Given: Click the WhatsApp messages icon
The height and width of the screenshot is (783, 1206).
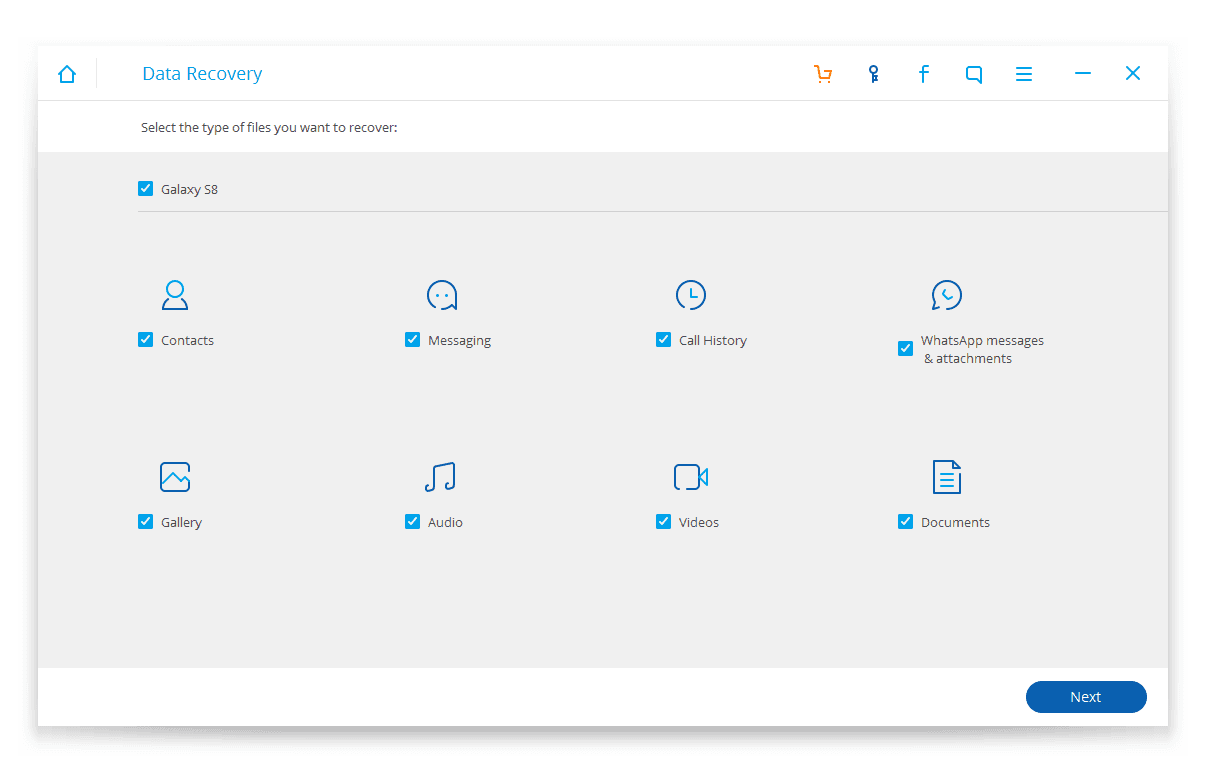Looking at the screenshot, I should 946,295.
